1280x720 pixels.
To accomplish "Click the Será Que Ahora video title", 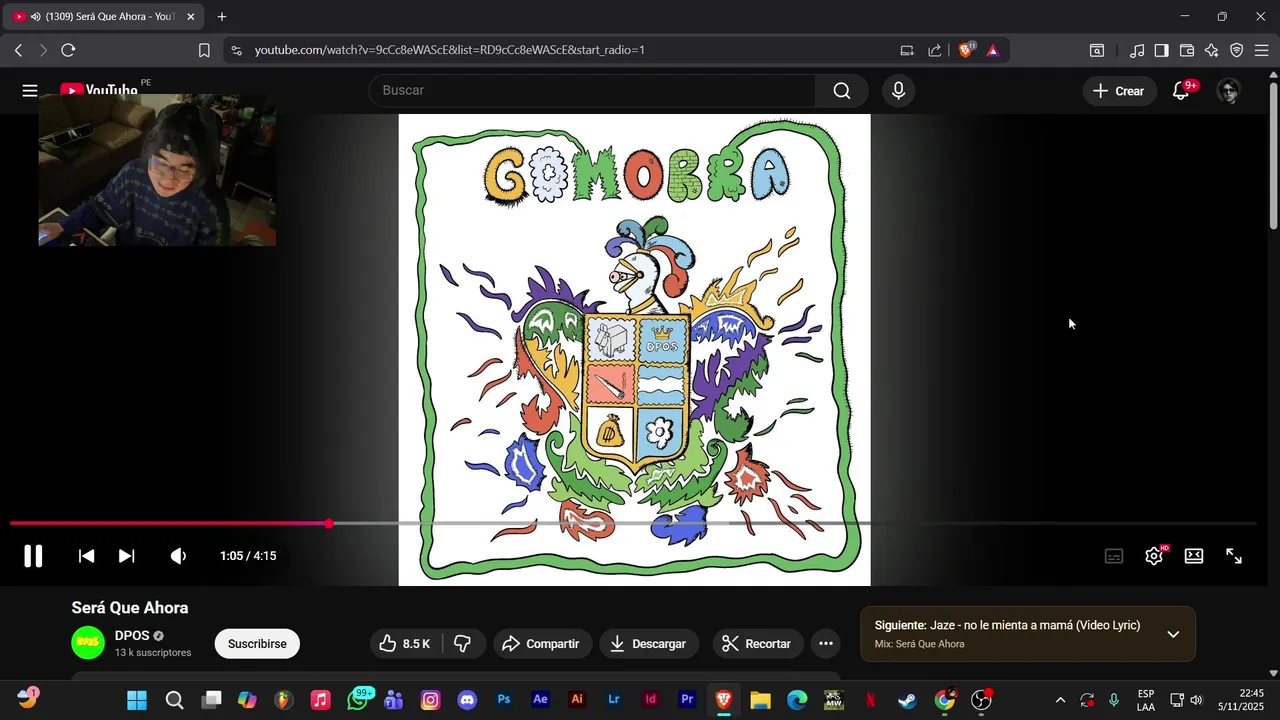I will click(130, 607).
